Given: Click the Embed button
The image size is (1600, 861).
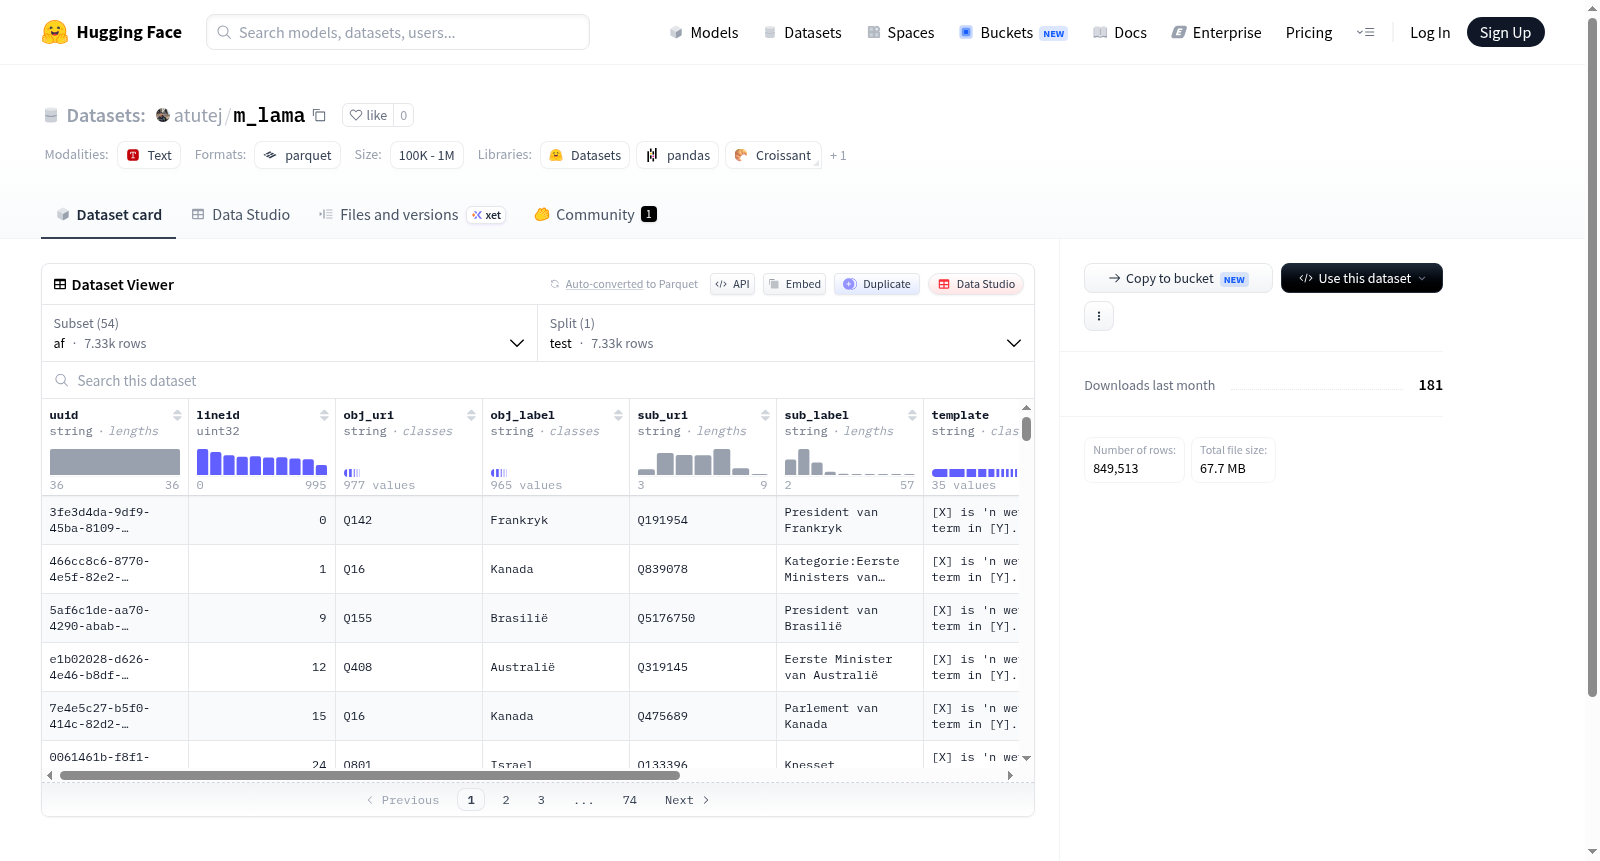Looking at the screenshot, I should 794,284.
